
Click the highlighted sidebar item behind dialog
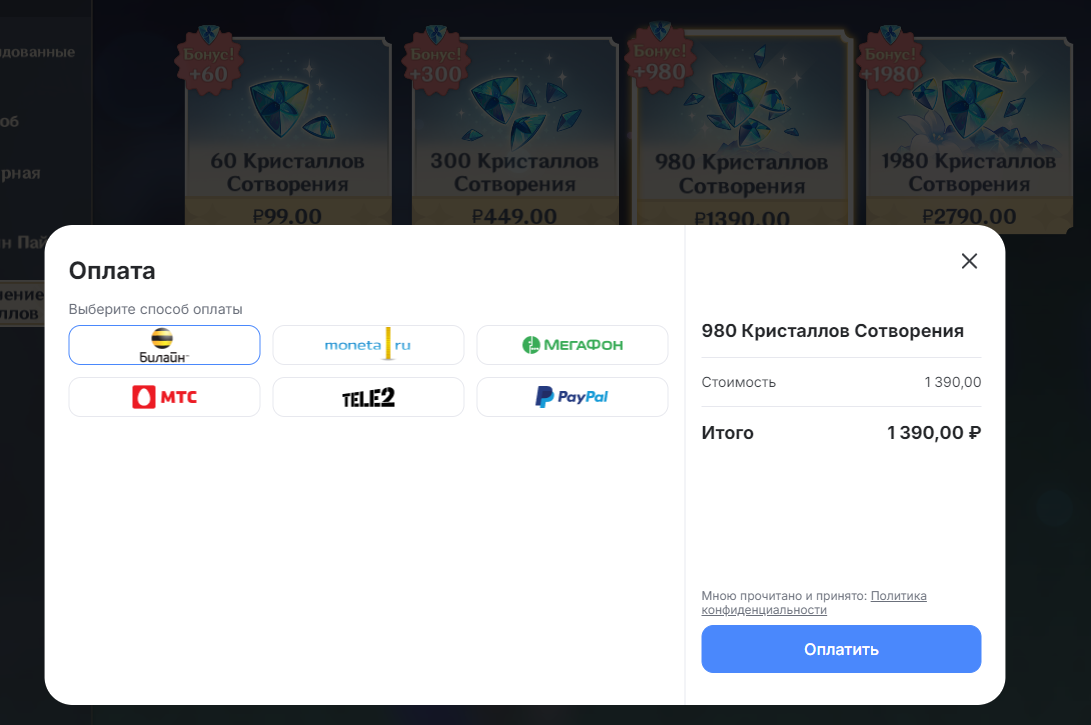21,303
